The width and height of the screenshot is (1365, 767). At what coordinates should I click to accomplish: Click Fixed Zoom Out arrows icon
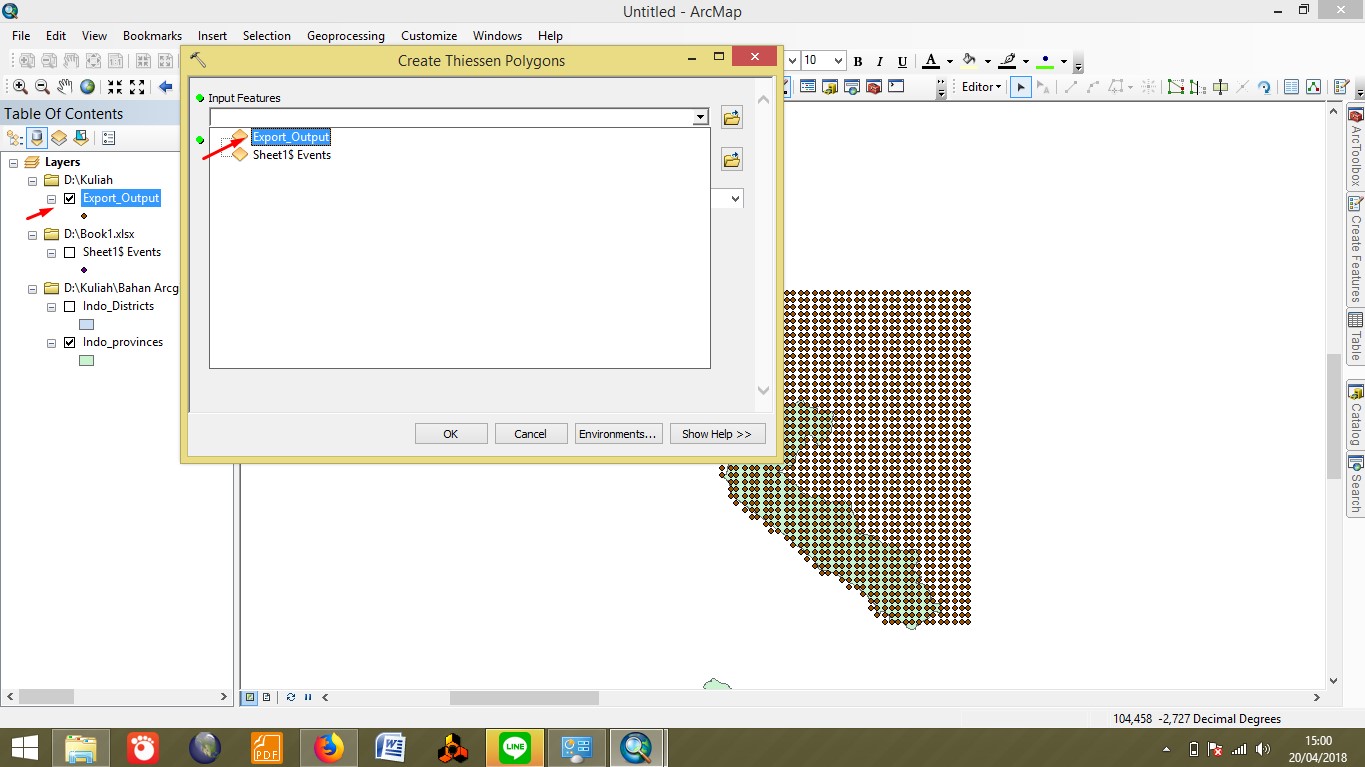pyautogui.click(x=137, y=87)
